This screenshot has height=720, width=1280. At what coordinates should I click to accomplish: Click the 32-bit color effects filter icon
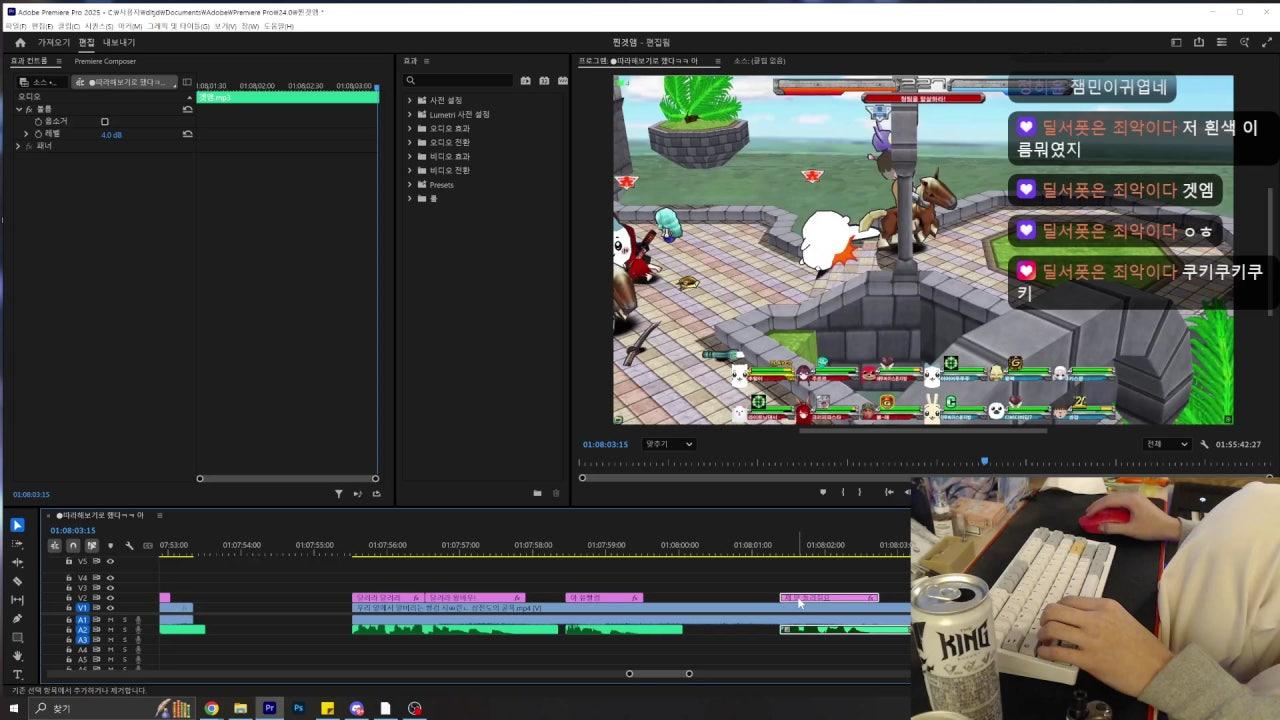(x=544, y=81)
